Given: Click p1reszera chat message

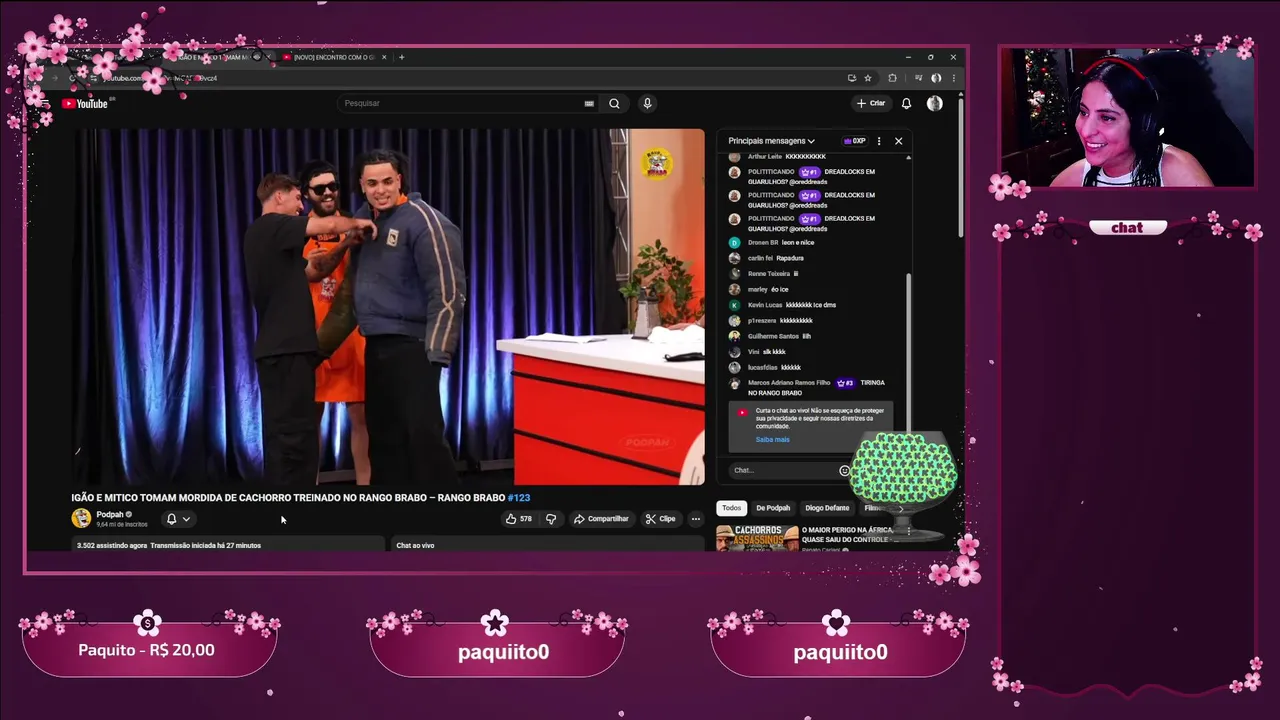Looking at the screenshot, I should 815,321.
